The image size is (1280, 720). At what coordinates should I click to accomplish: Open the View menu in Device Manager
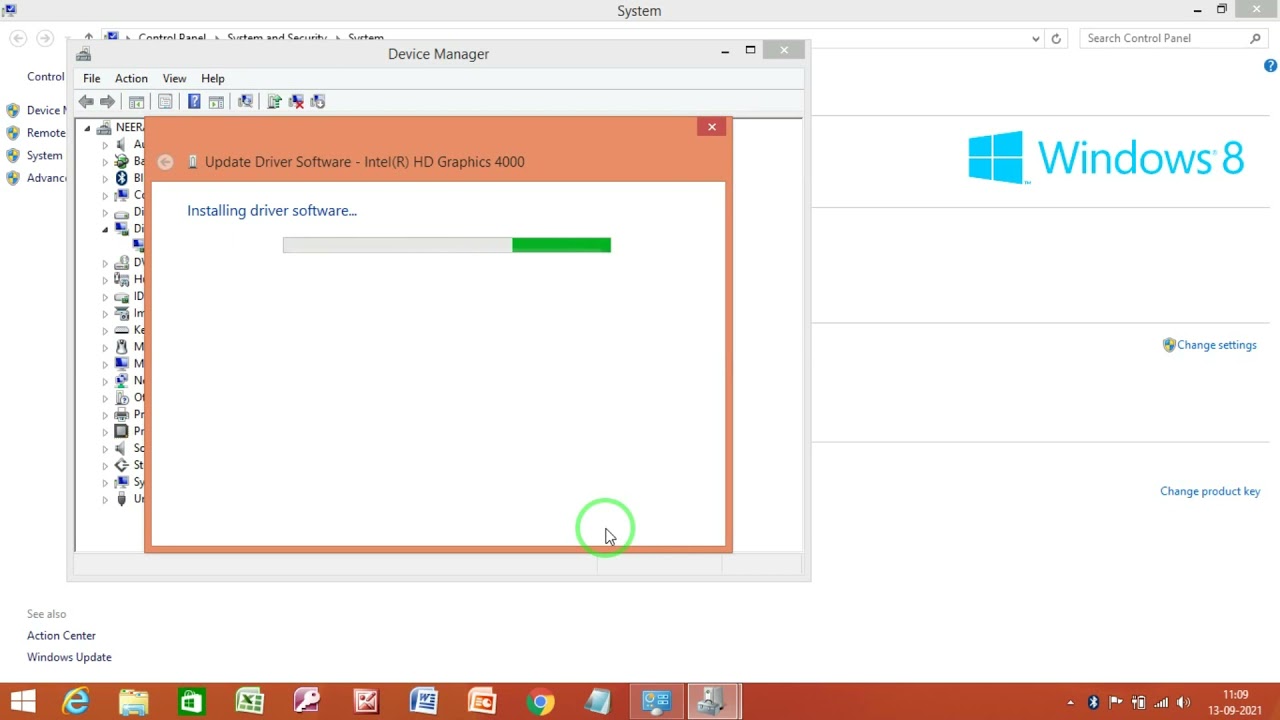click(x=174, y=78)
